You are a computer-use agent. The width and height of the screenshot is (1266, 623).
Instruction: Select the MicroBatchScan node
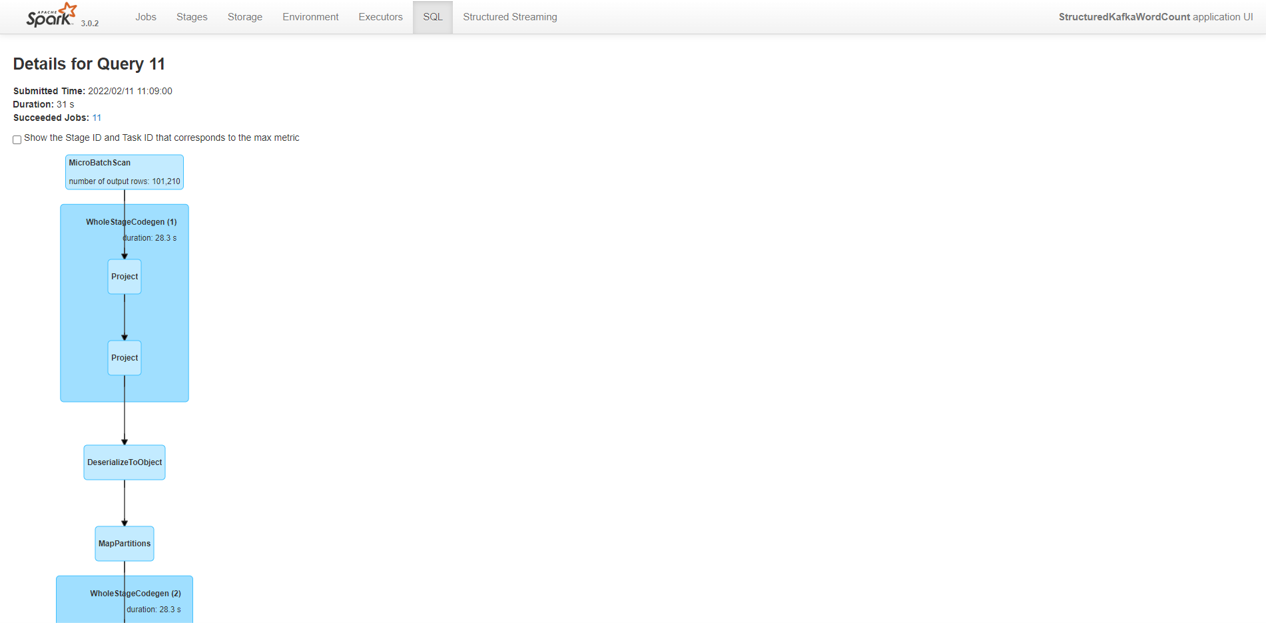point(124,171)
